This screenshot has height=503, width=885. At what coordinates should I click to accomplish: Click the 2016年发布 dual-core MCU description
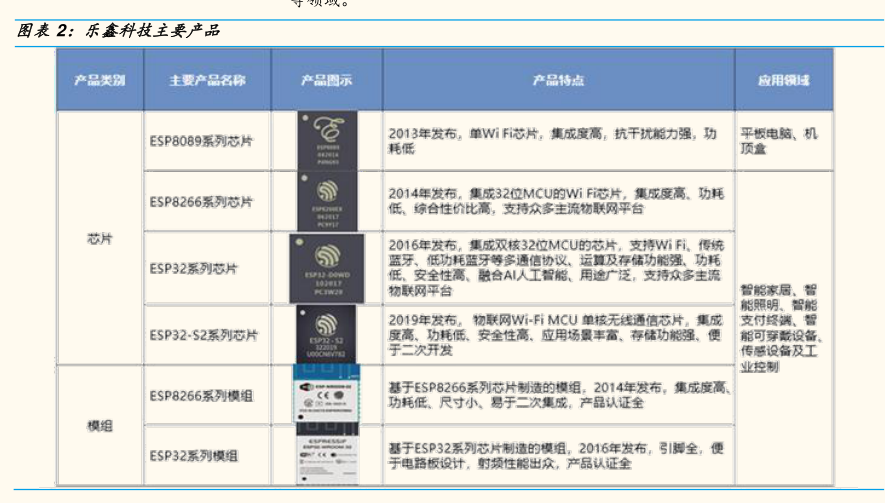(x=555, y=268)
